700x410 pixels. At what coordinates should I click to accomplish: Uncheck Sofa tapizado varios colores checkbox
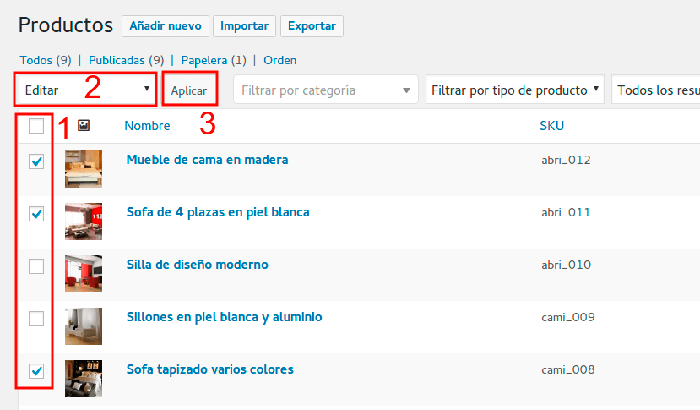pos(36,371)
